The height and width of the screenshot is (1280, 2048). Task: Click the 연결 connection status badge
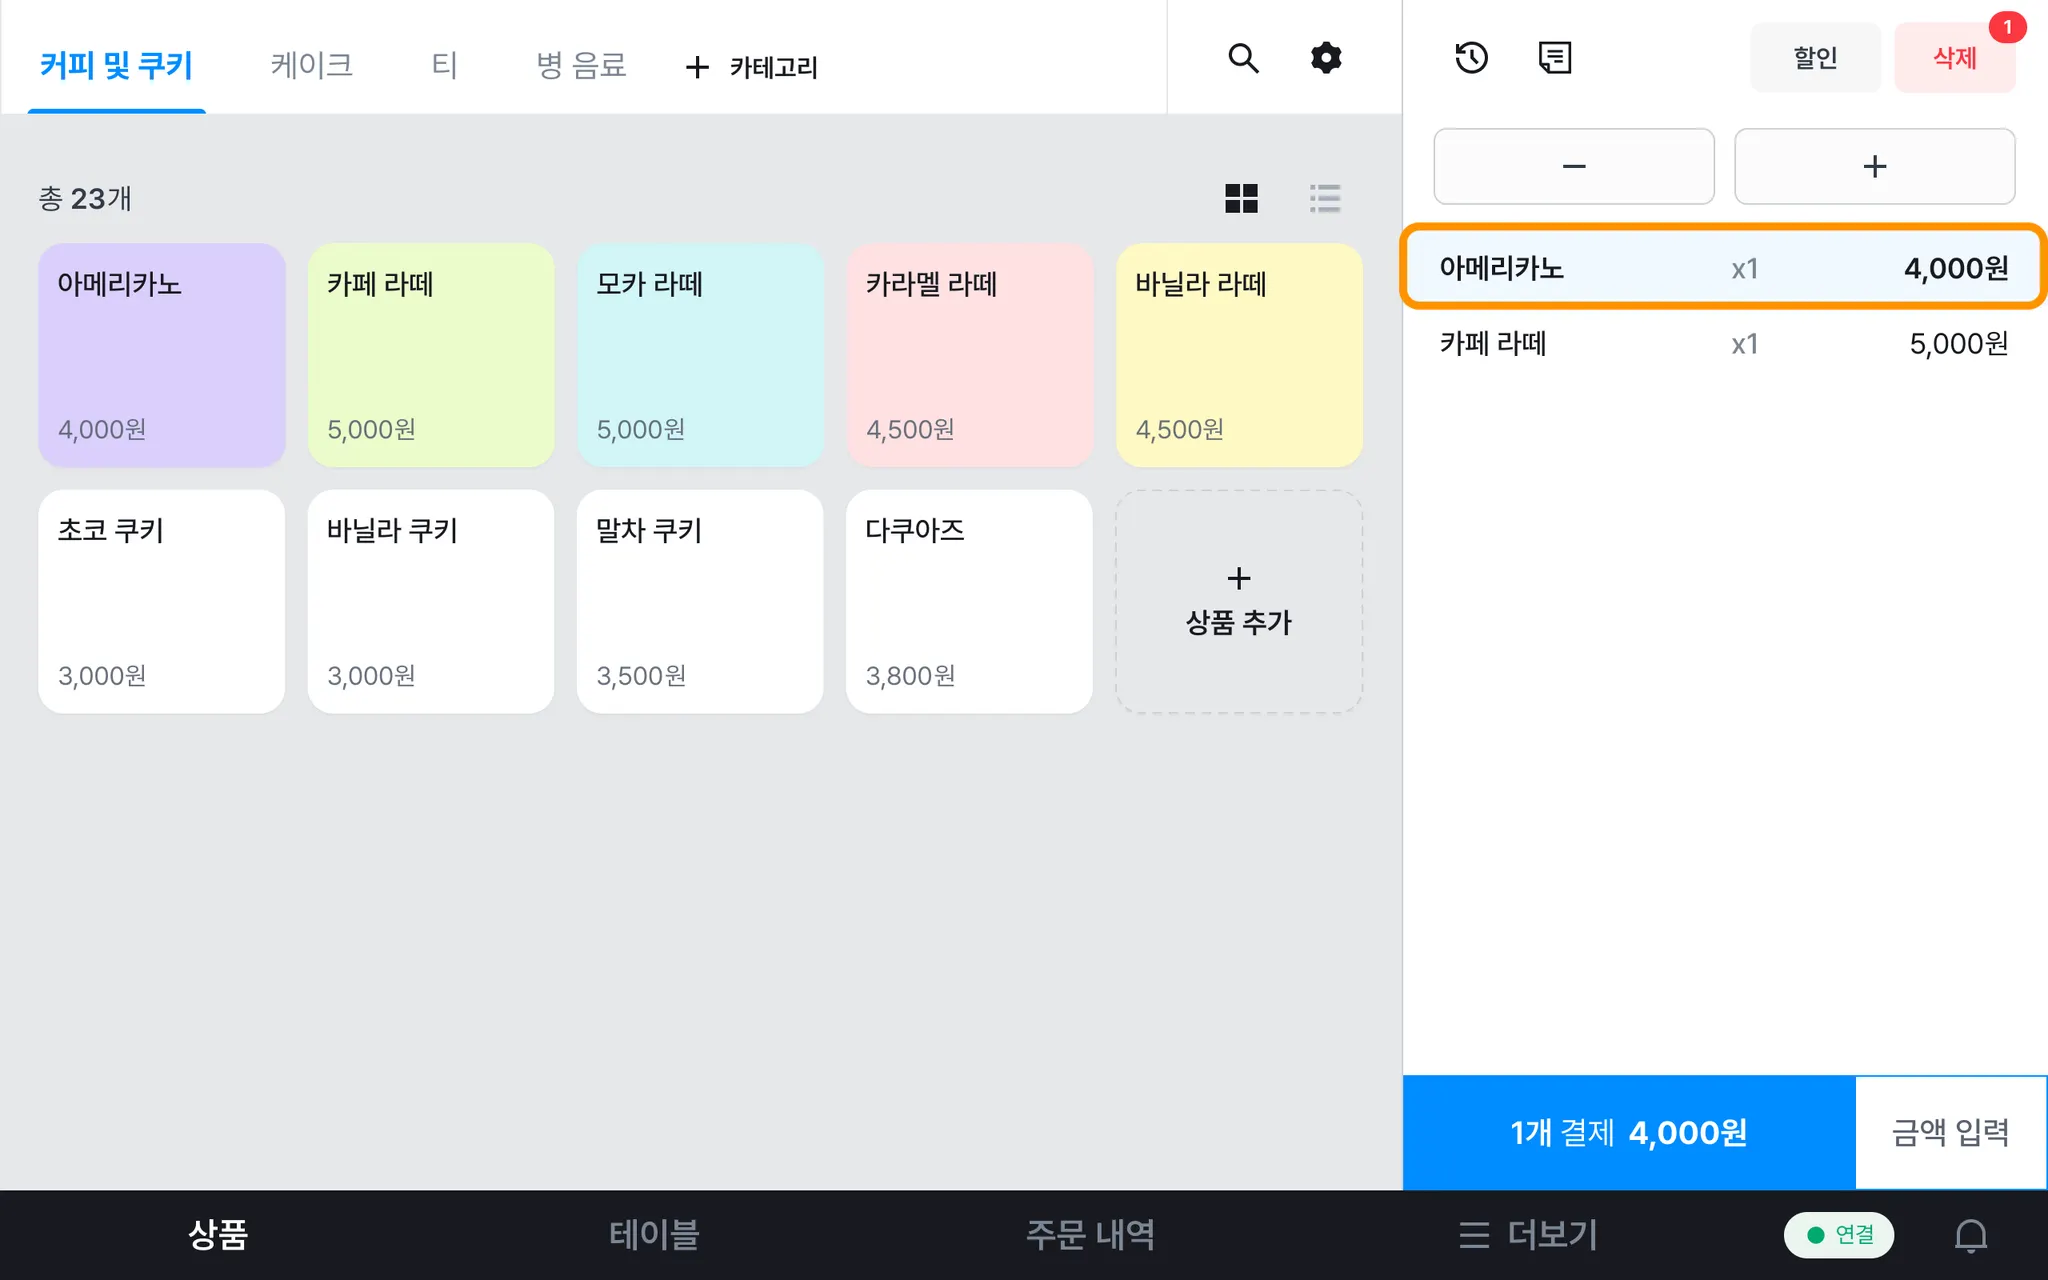1839,1235
